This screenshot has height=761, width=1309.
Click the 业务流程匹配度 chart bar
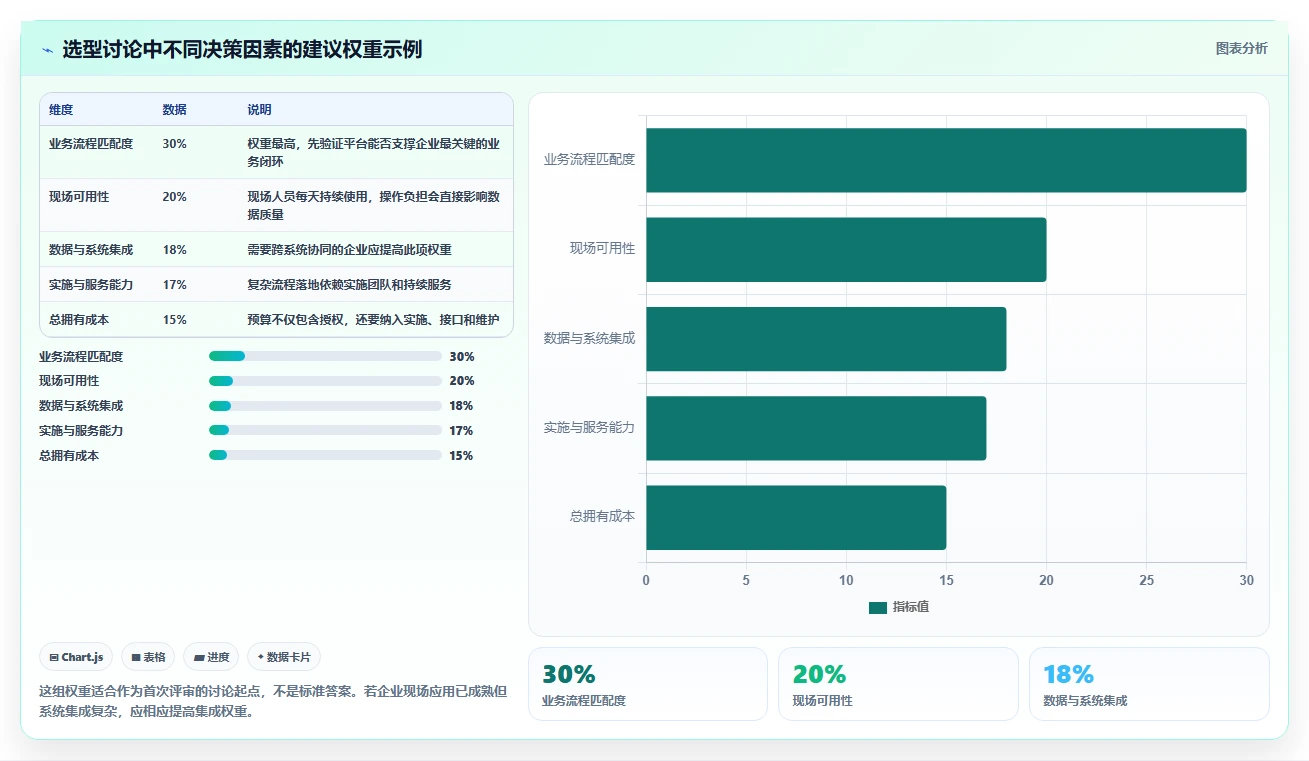[x=946, y=160]
